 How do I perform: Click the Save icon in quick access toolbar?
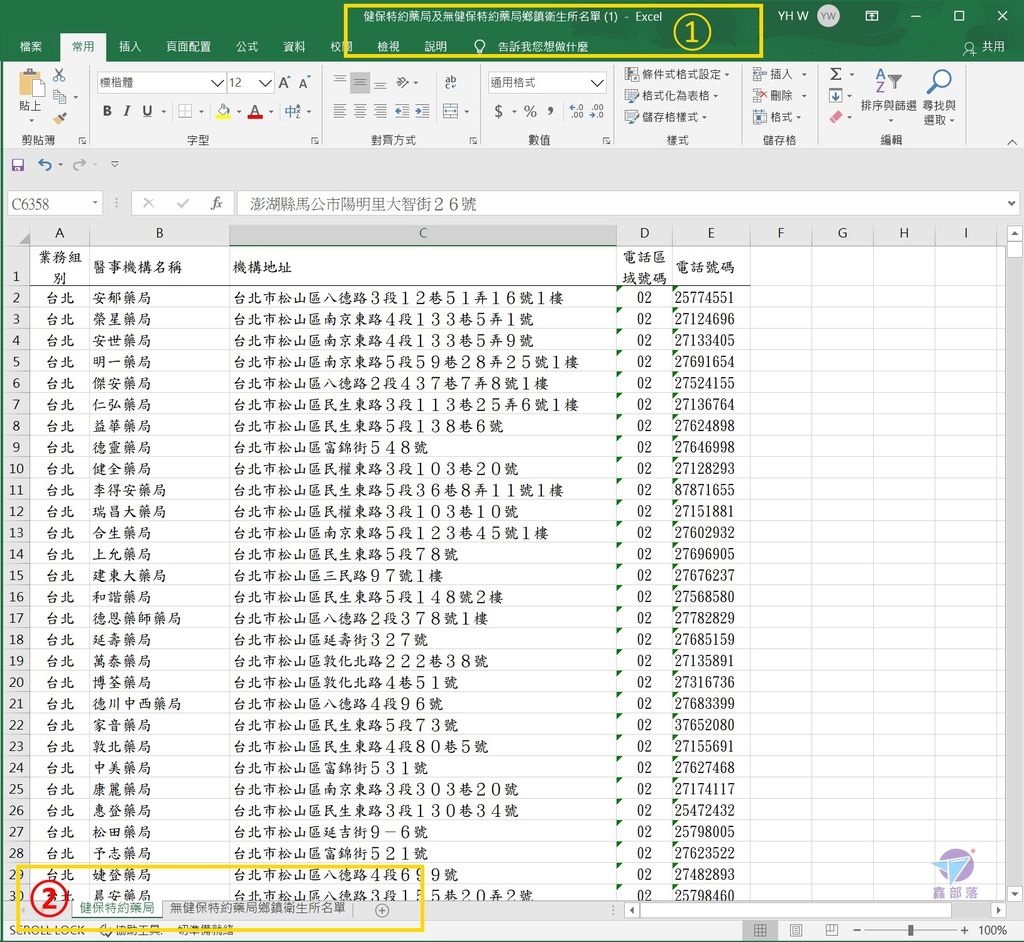click(17, 164)
